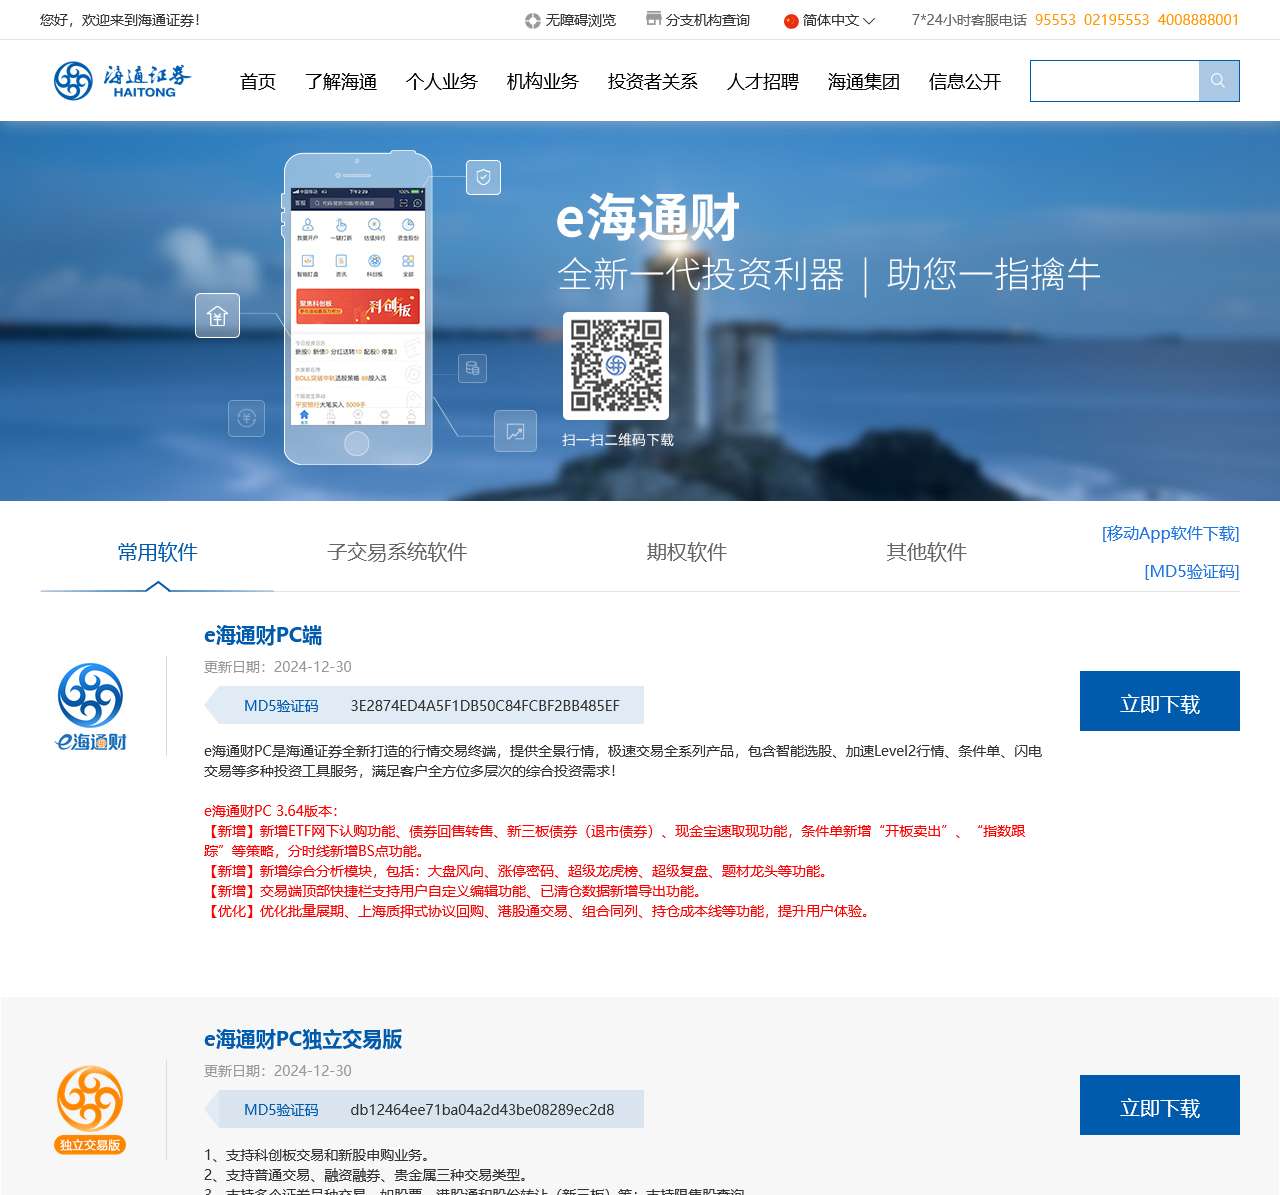Click hotline number 02195553
Image resolution: width=1280 pixels, height=1195 pixels.
[x=1116, y=20]
